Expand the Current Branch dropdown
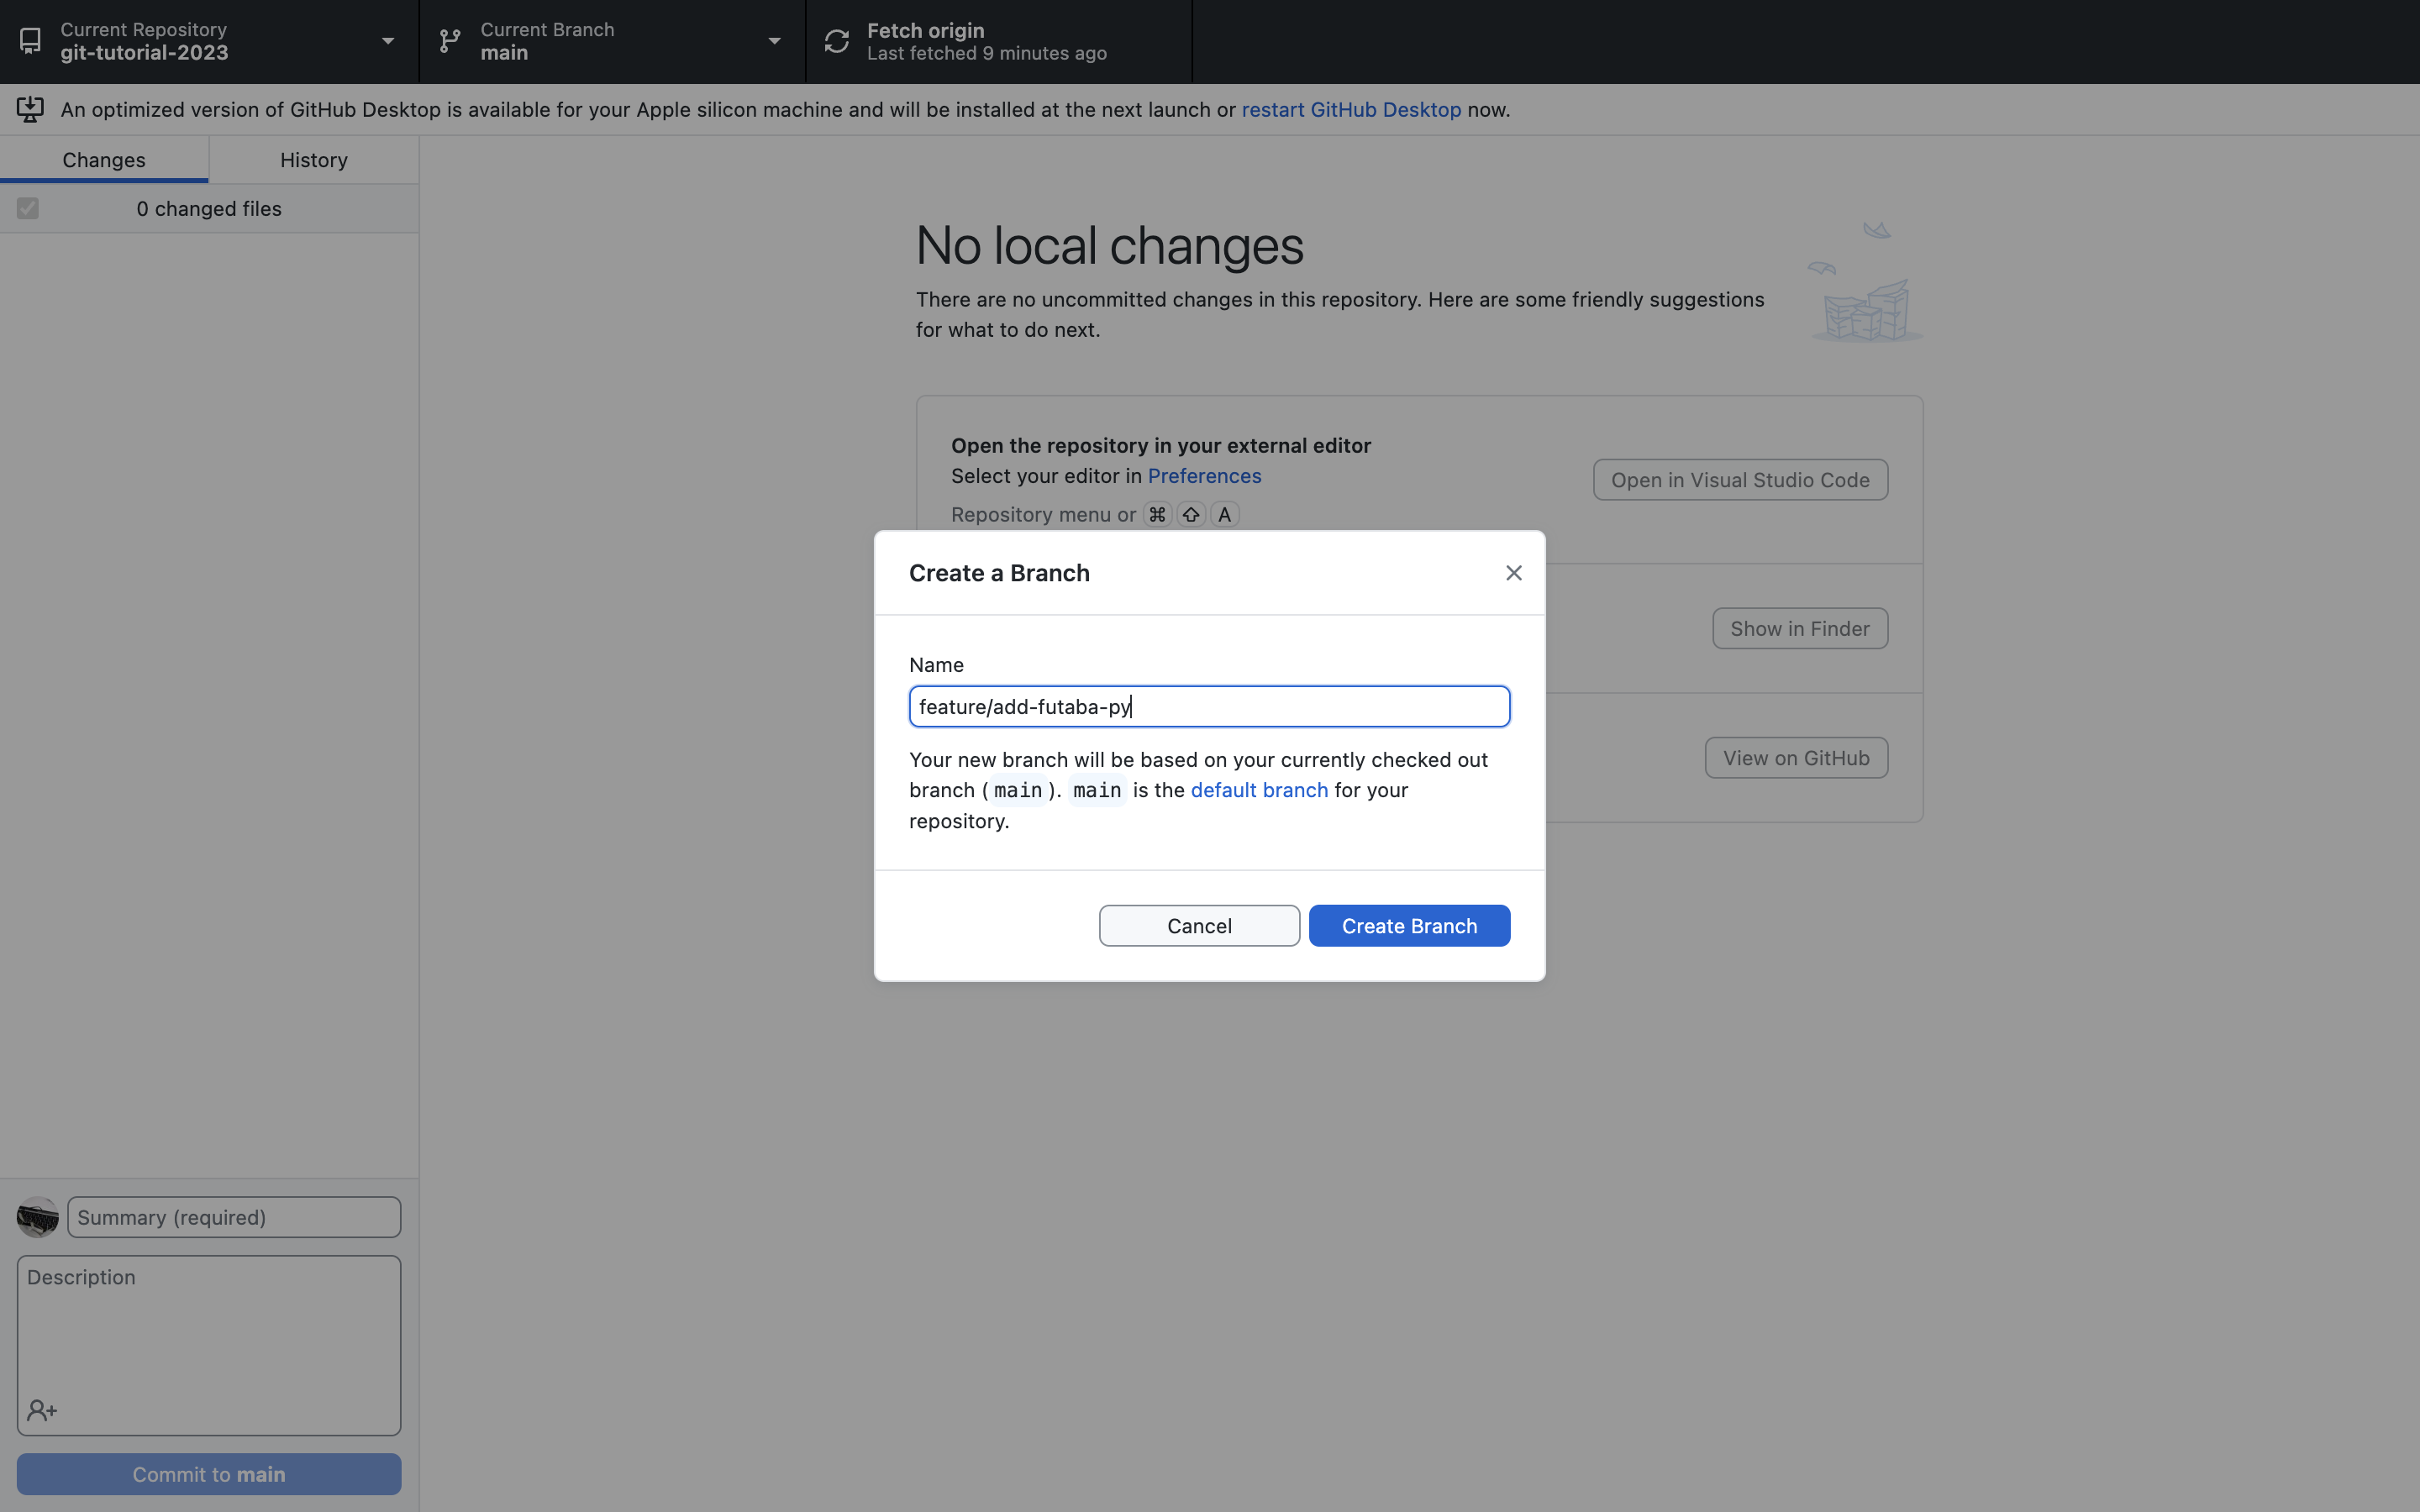2420x1512 pixels. (774, 41)
